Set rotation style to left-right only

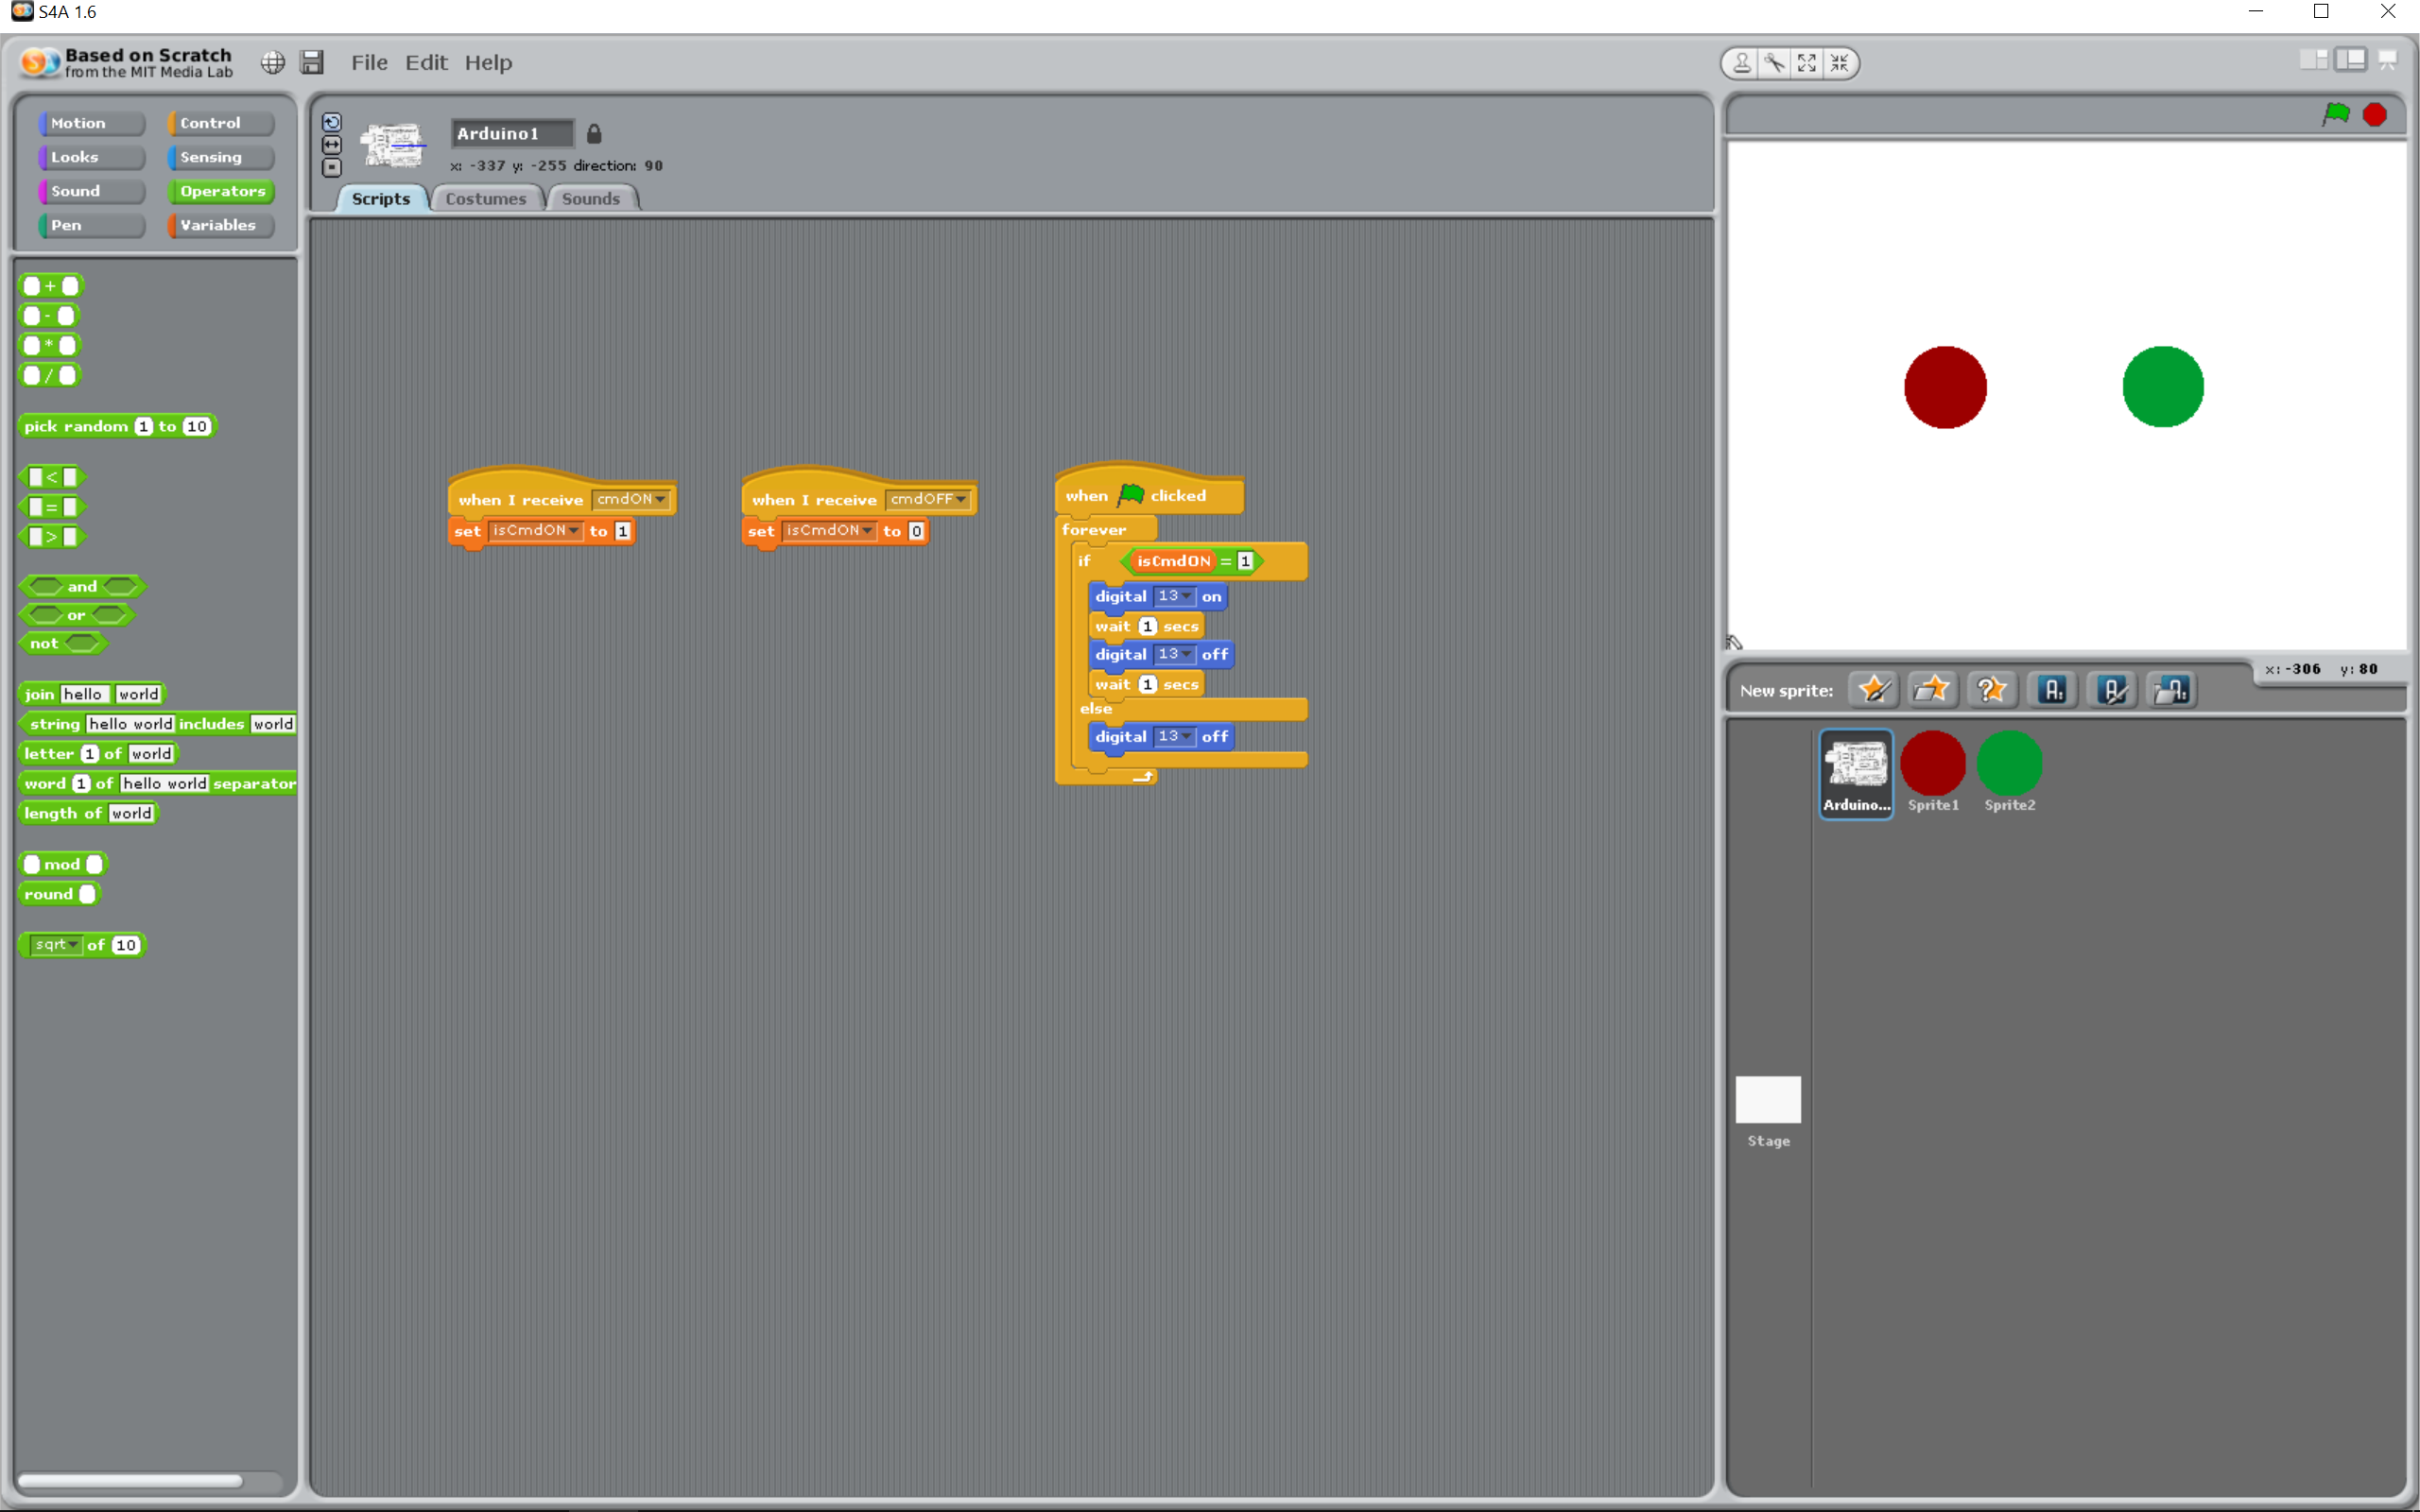332,145
